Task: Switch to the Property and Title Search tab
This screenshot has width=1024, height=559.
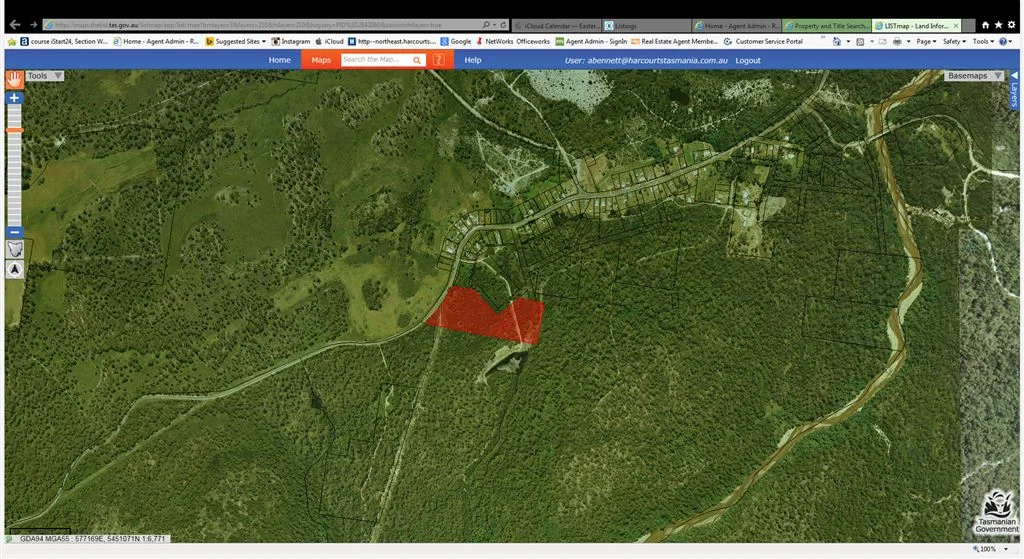Action: pos(825,25)
